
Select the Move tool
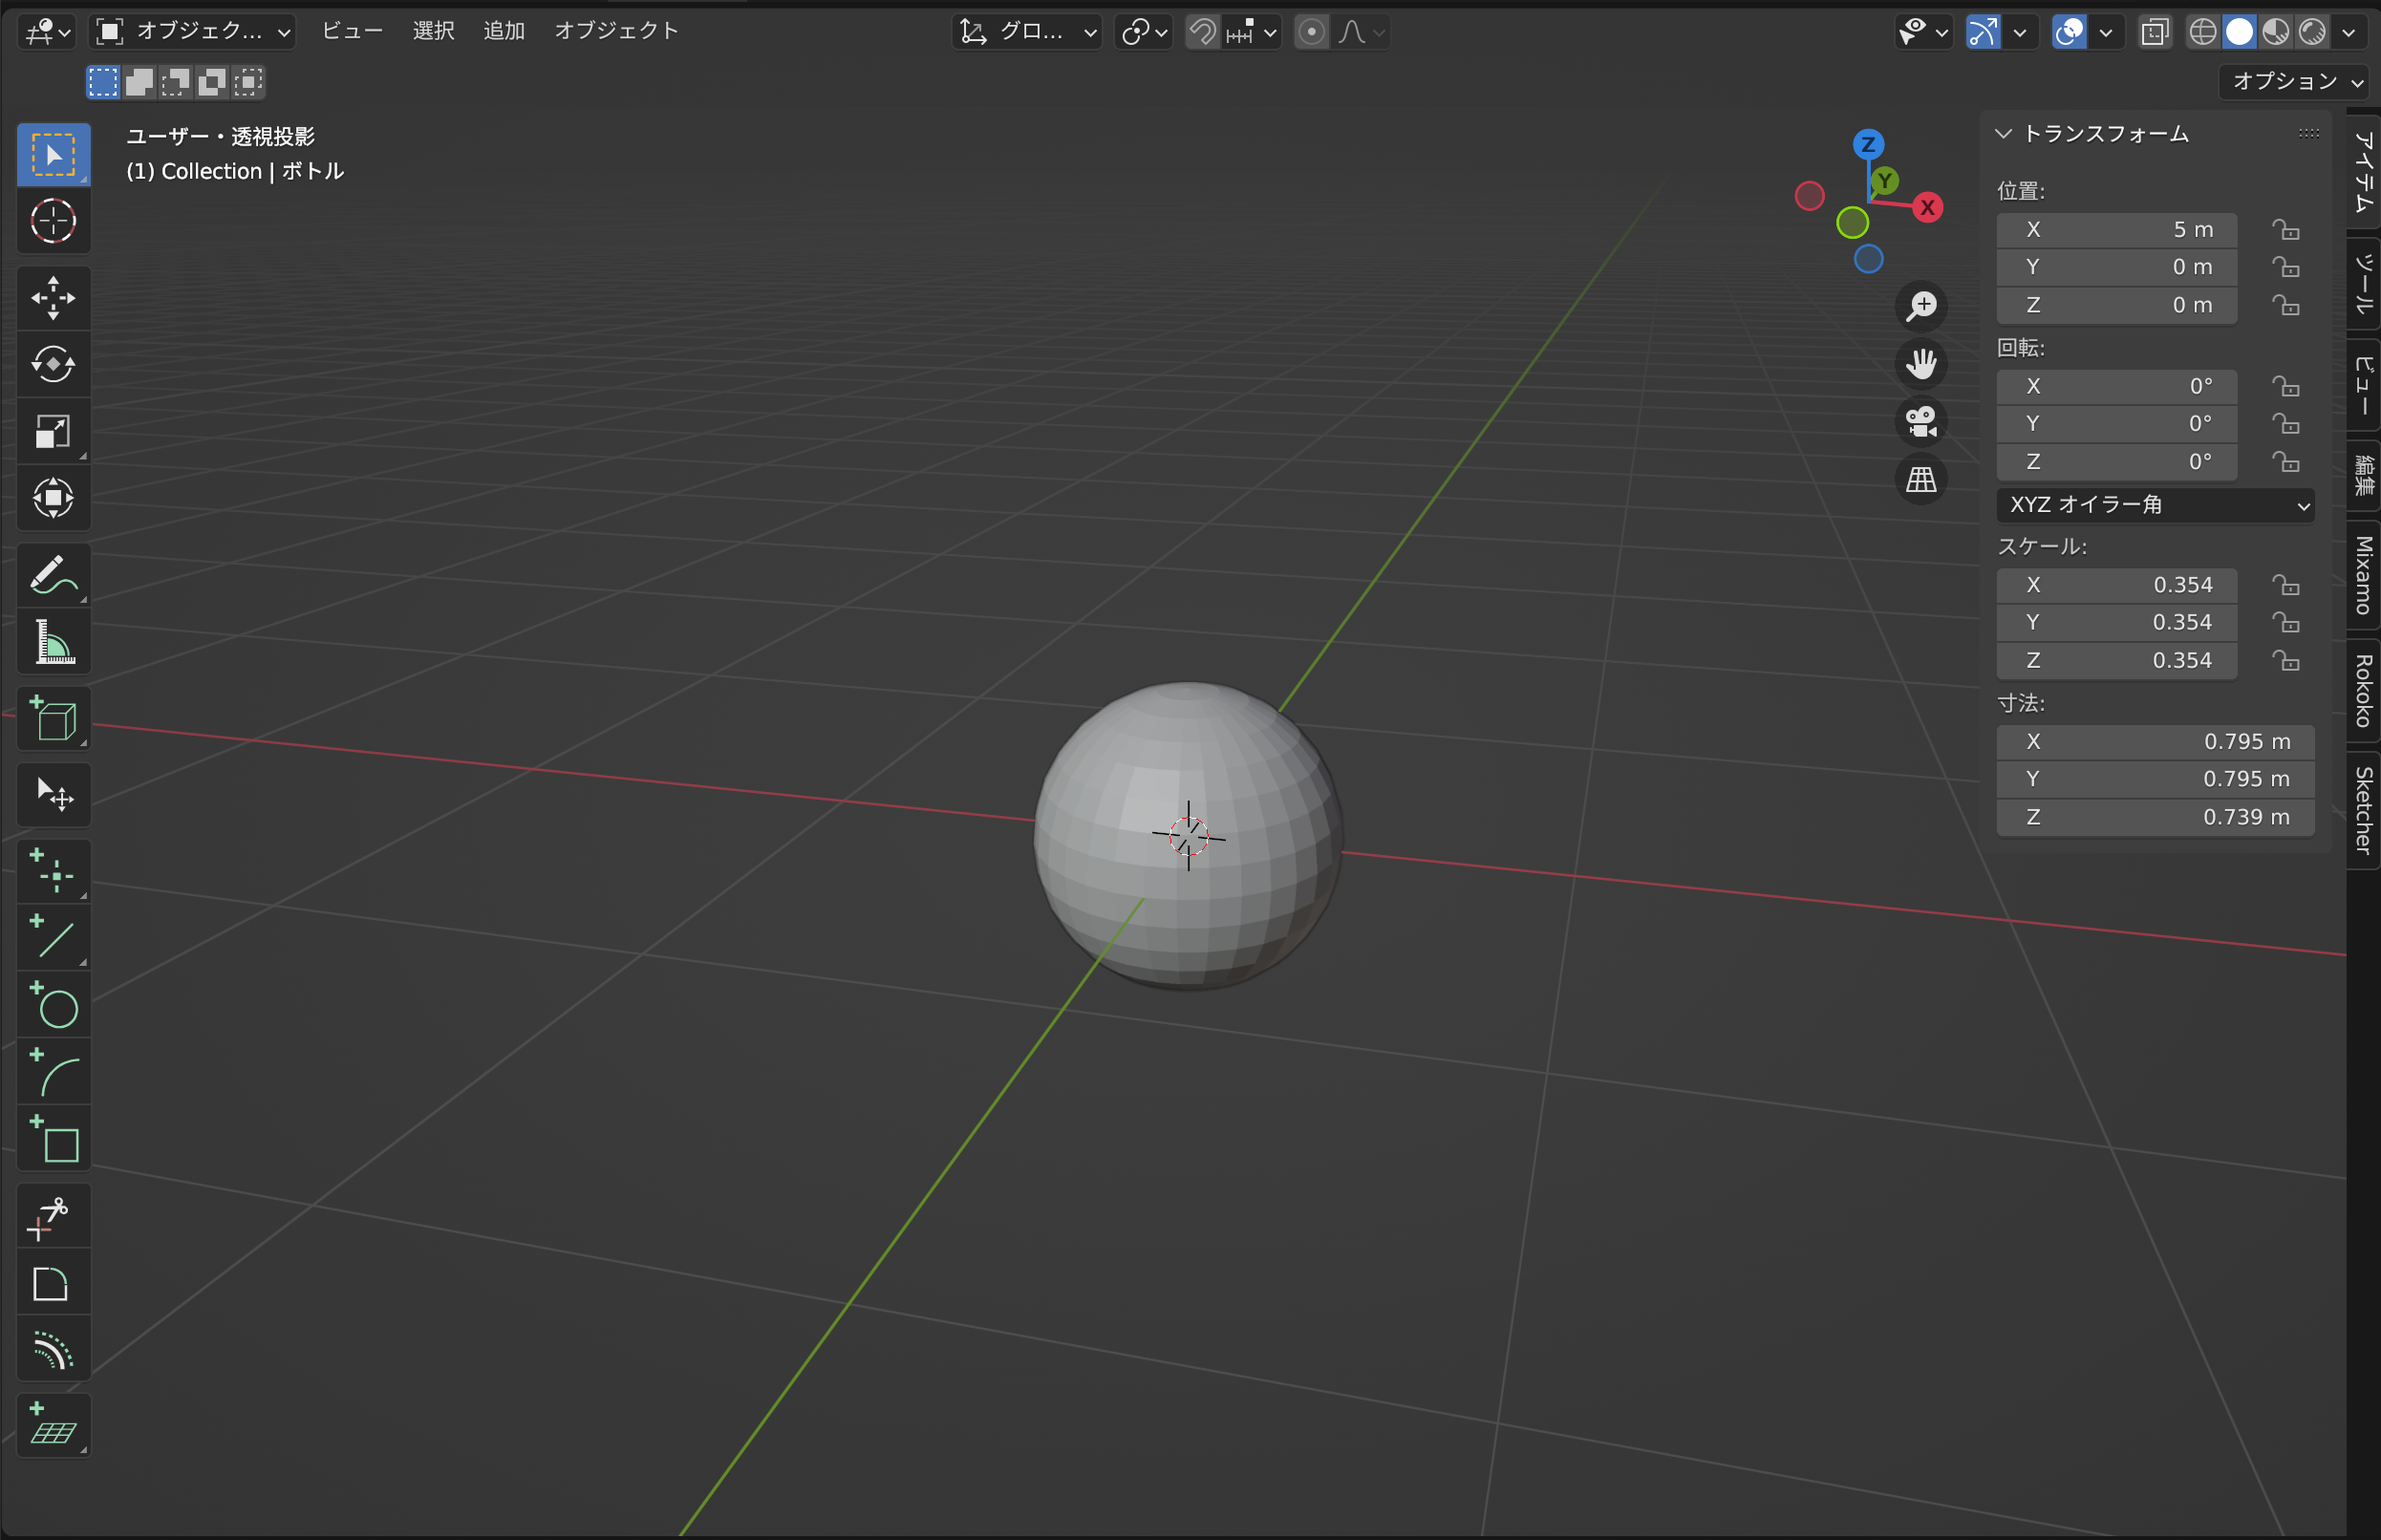pyautogui.click(x=54, y=298)
